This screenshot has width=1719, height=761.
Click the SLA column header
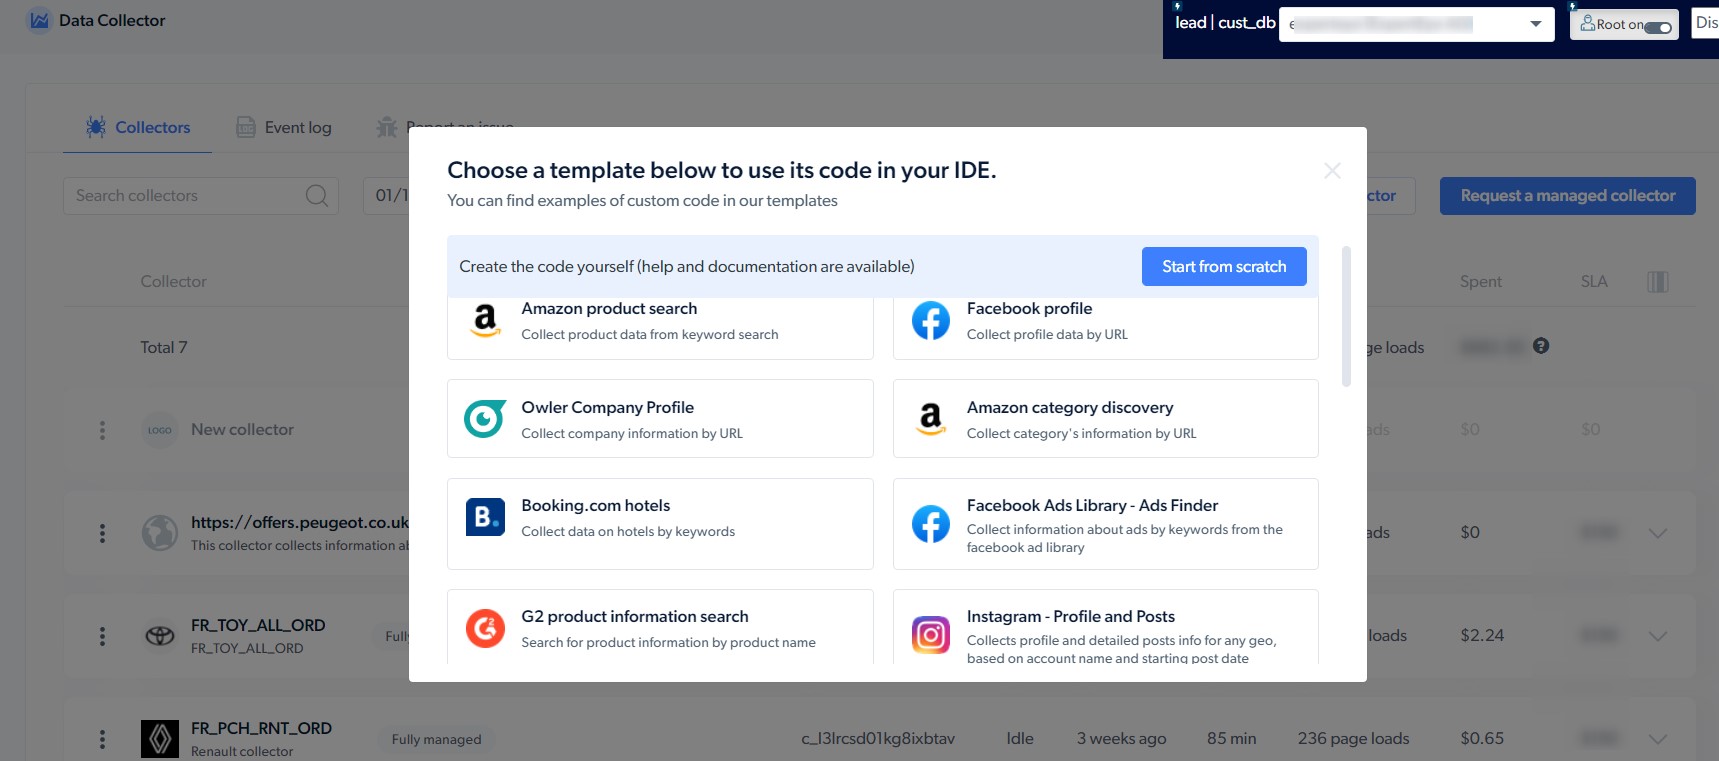[1594, 282]
